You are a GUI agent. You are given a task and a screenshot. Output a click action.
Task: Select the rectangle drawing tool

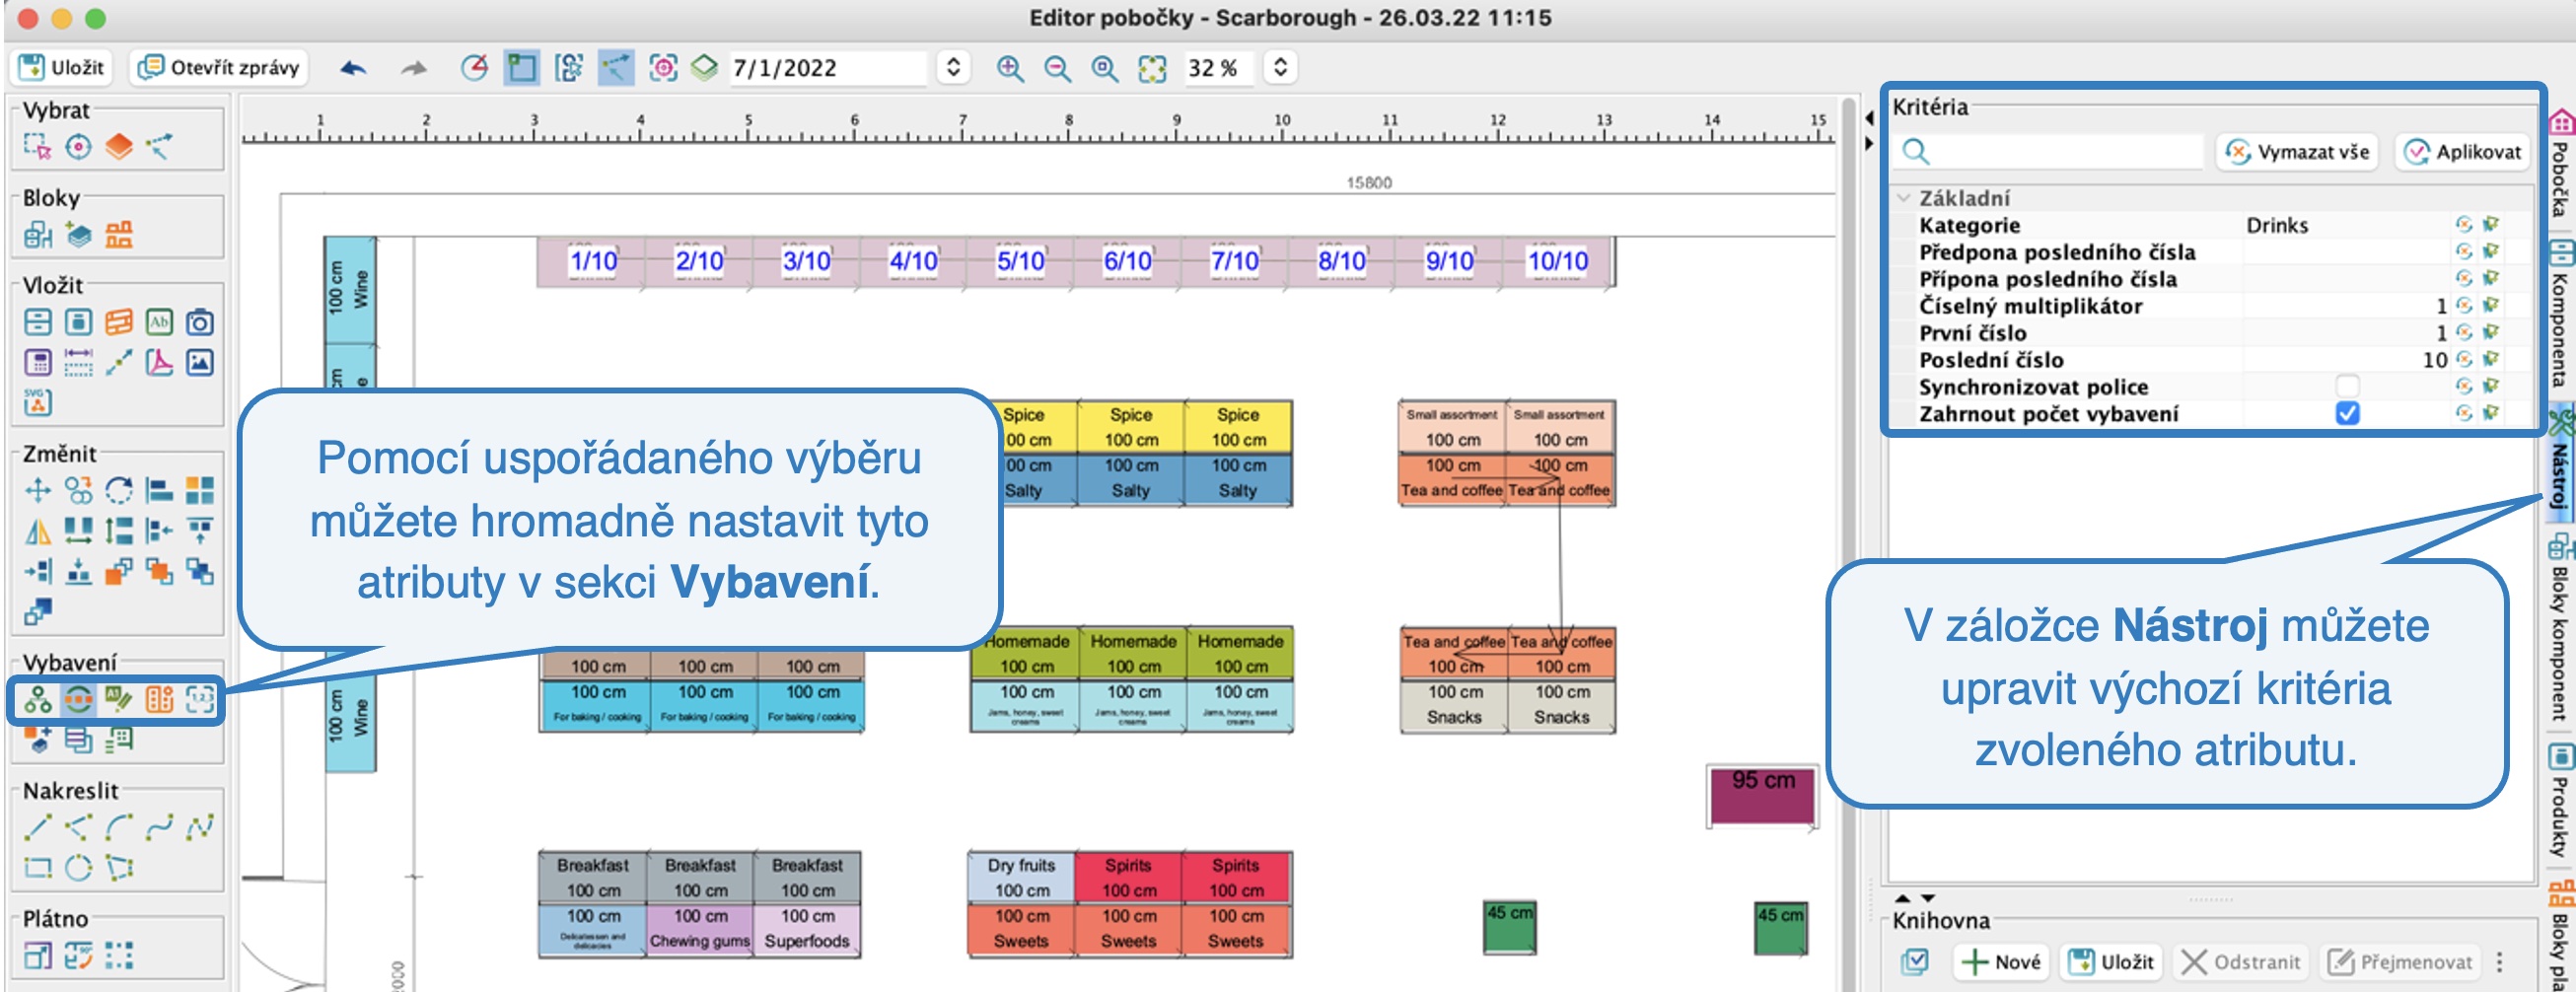(x=37, y=867)
